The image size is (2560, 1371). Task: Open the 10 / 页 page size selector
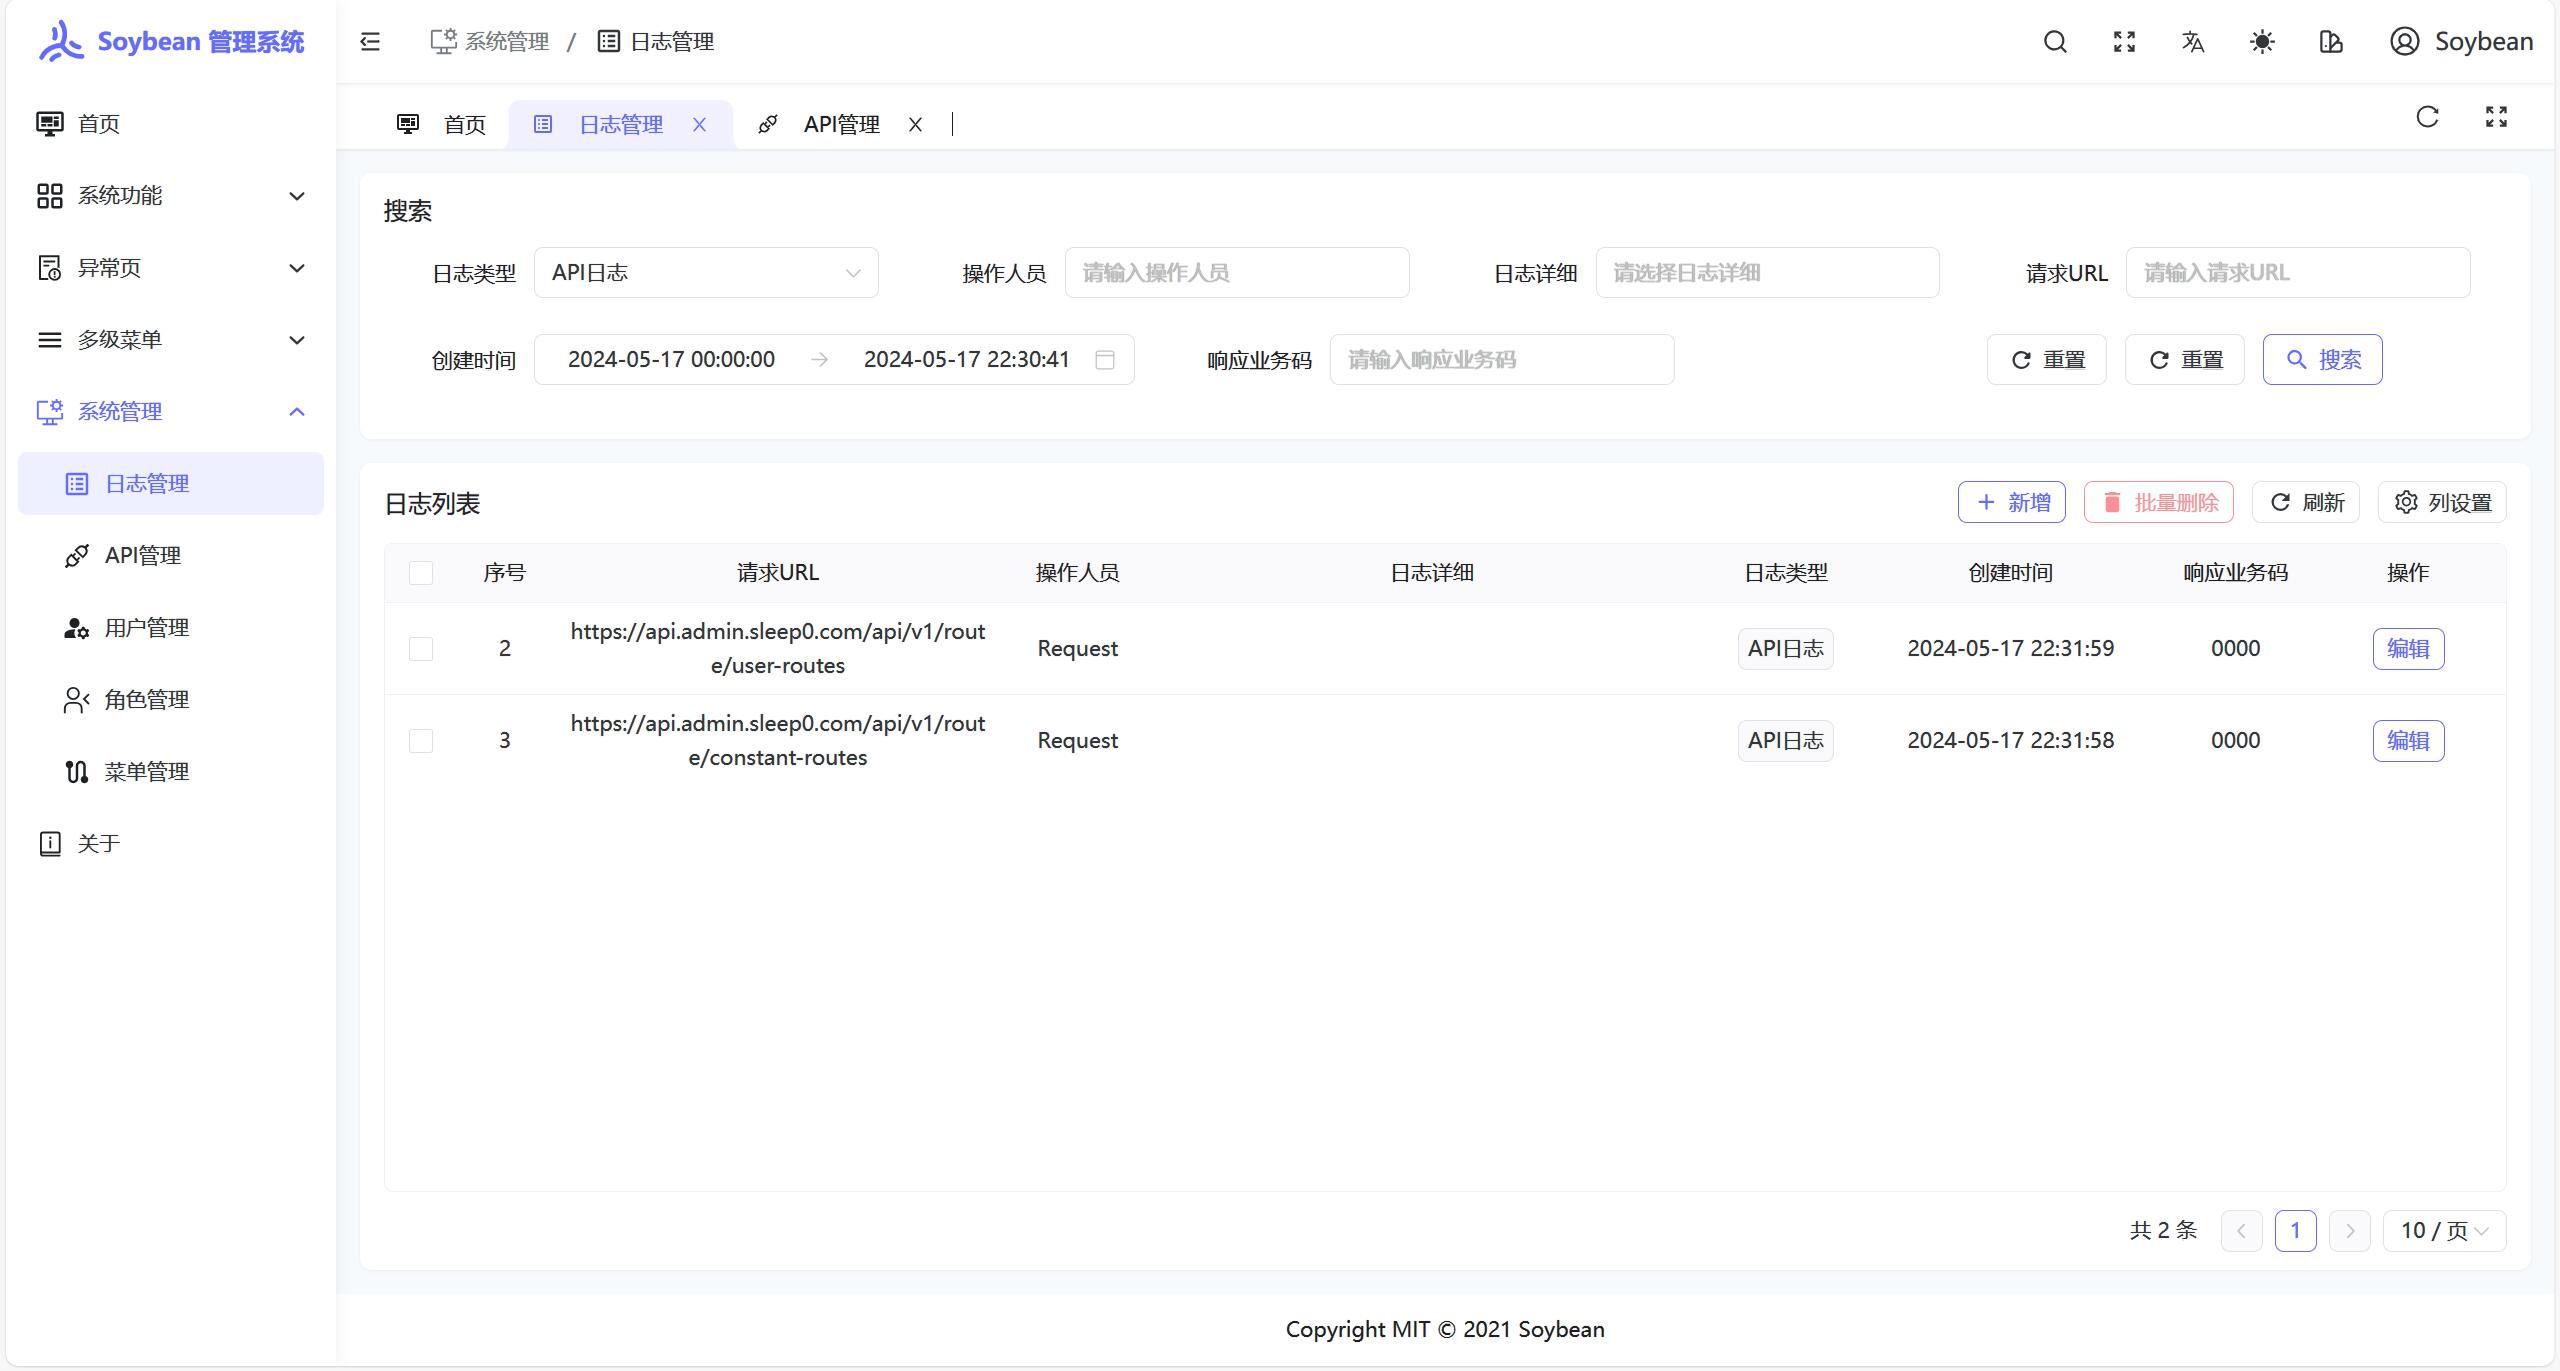coord(2444,1231)
